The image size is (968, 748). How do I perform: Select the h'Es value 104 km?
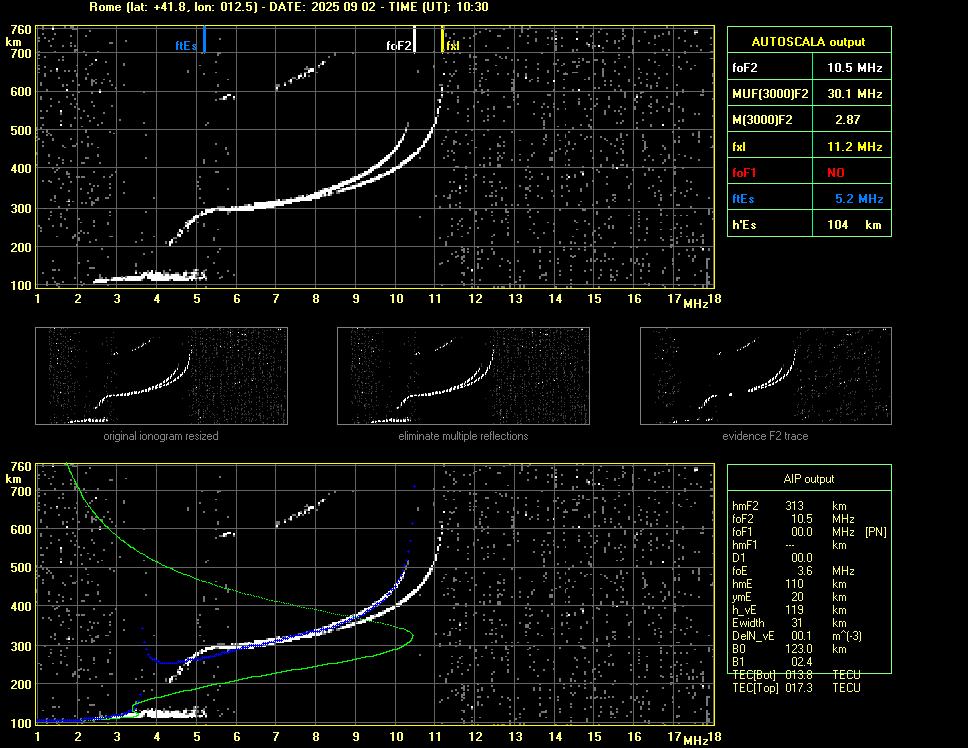(x=854, y=225)
